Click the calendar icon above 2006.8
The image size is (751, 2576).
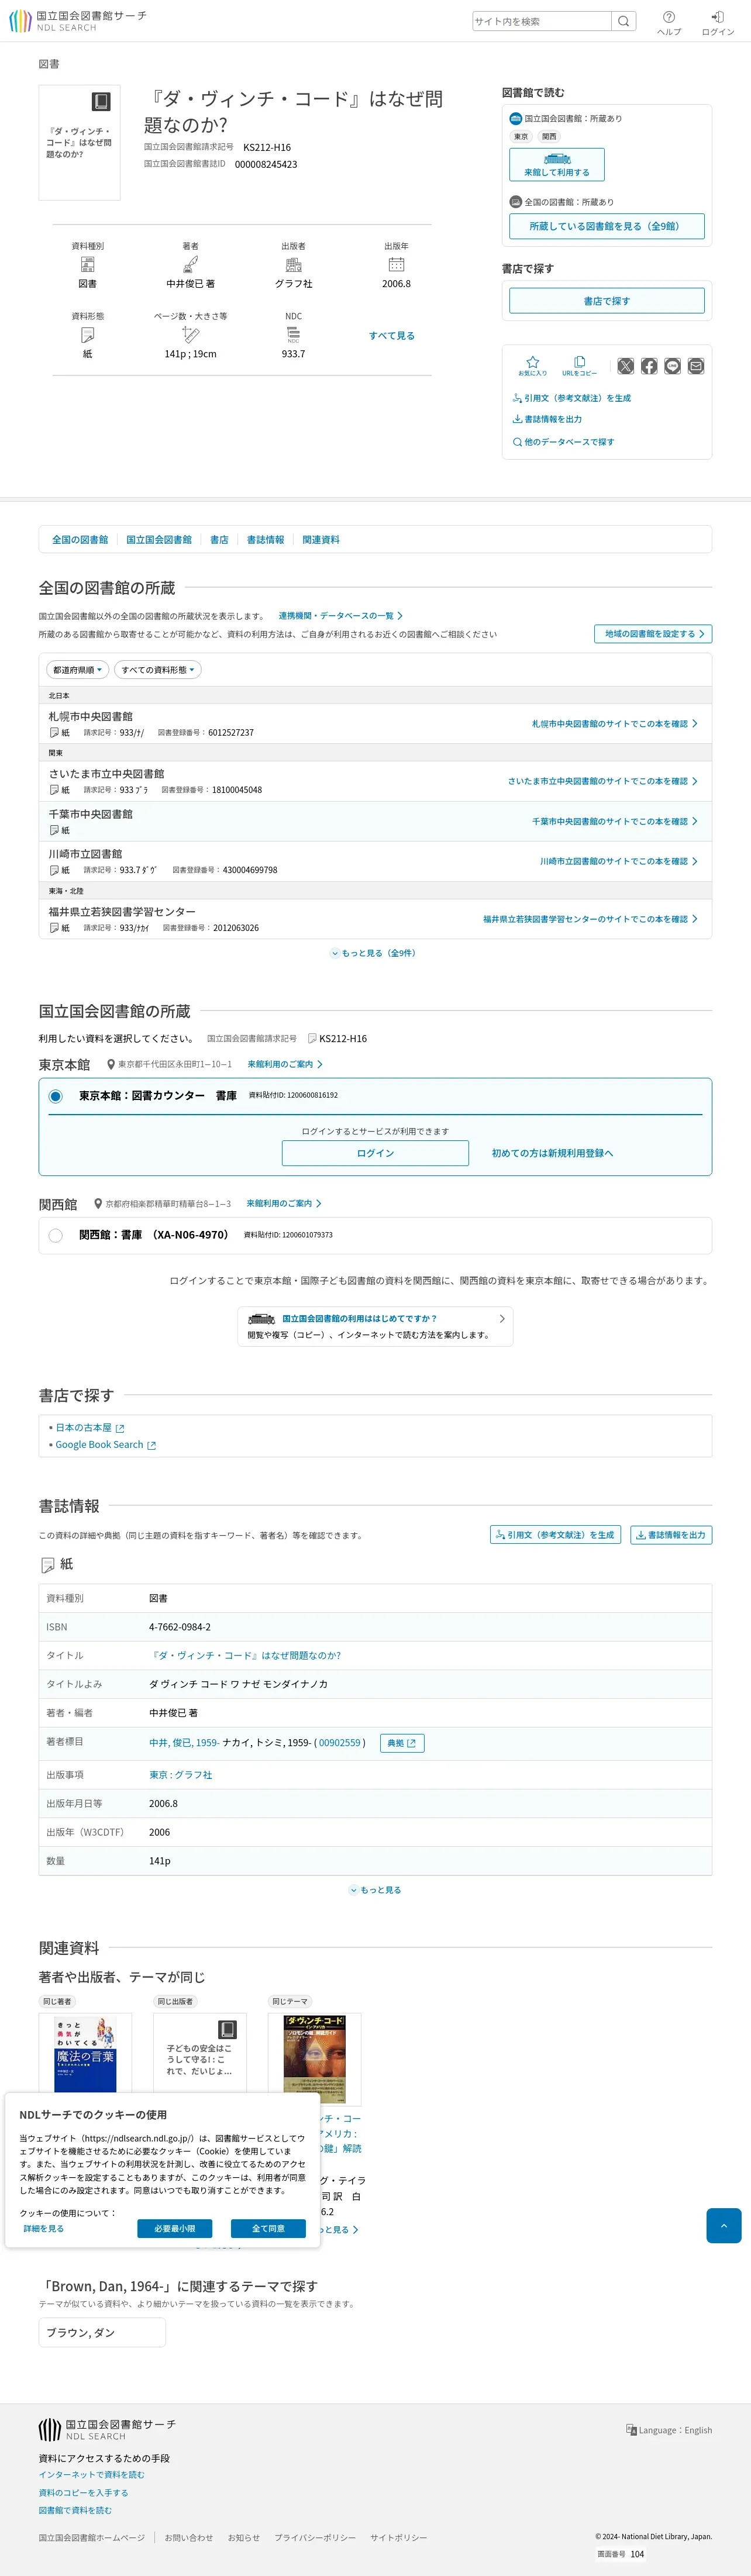[396, 265]
